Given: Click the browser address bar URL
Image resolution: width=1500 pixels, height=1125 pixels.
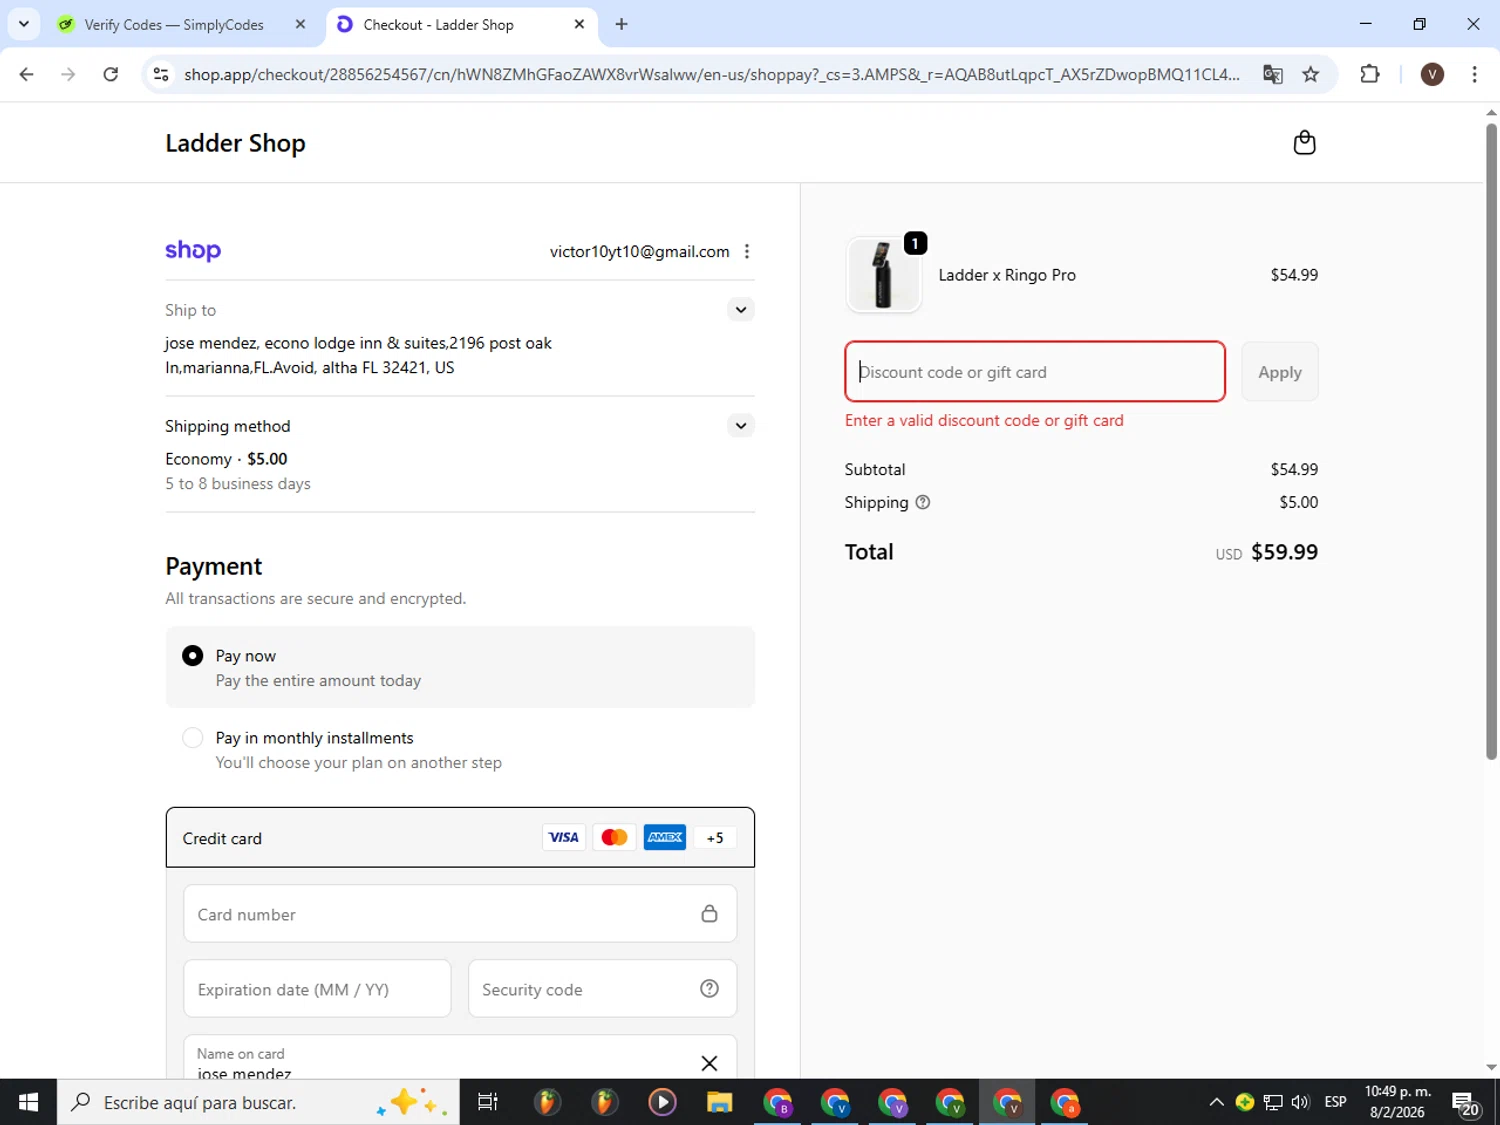Looking at the screenshot, I should [711, 74].
